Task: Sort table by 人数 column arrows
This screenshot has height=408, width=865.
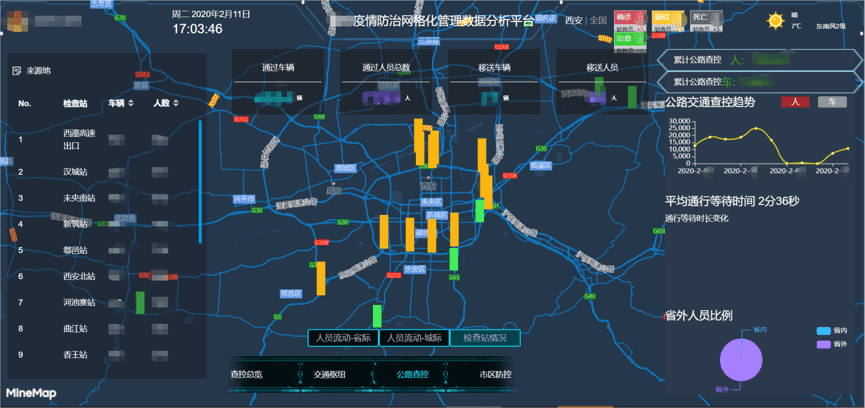Action: click(175, 103)
